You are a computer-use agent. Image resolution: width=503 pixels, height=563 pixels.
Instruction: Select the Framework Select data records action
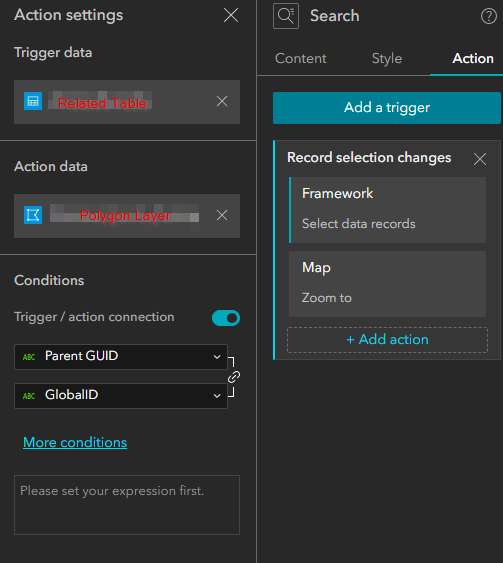tap(387, 210)
